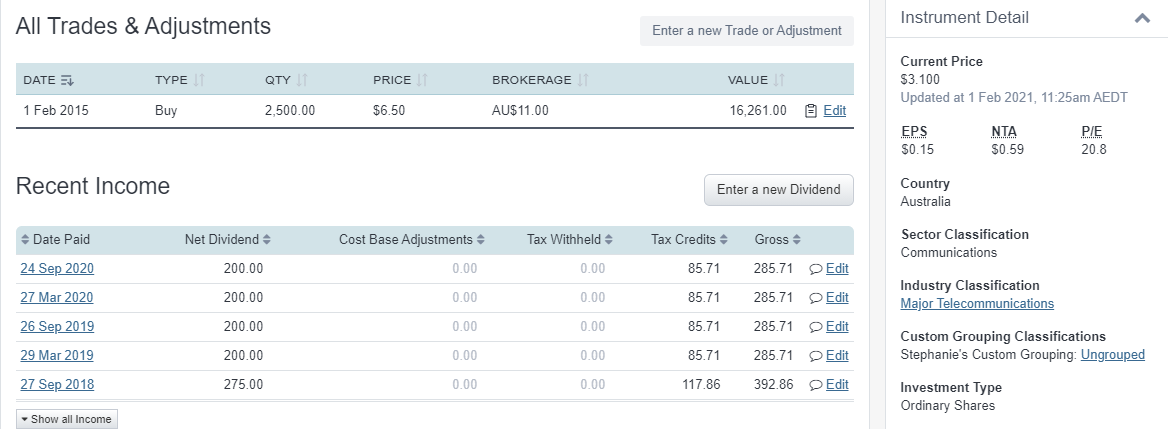Viewport: 1168px width, 429px height.
Task: Open the Major Telecommunications industry link
Action: point(977,304)
